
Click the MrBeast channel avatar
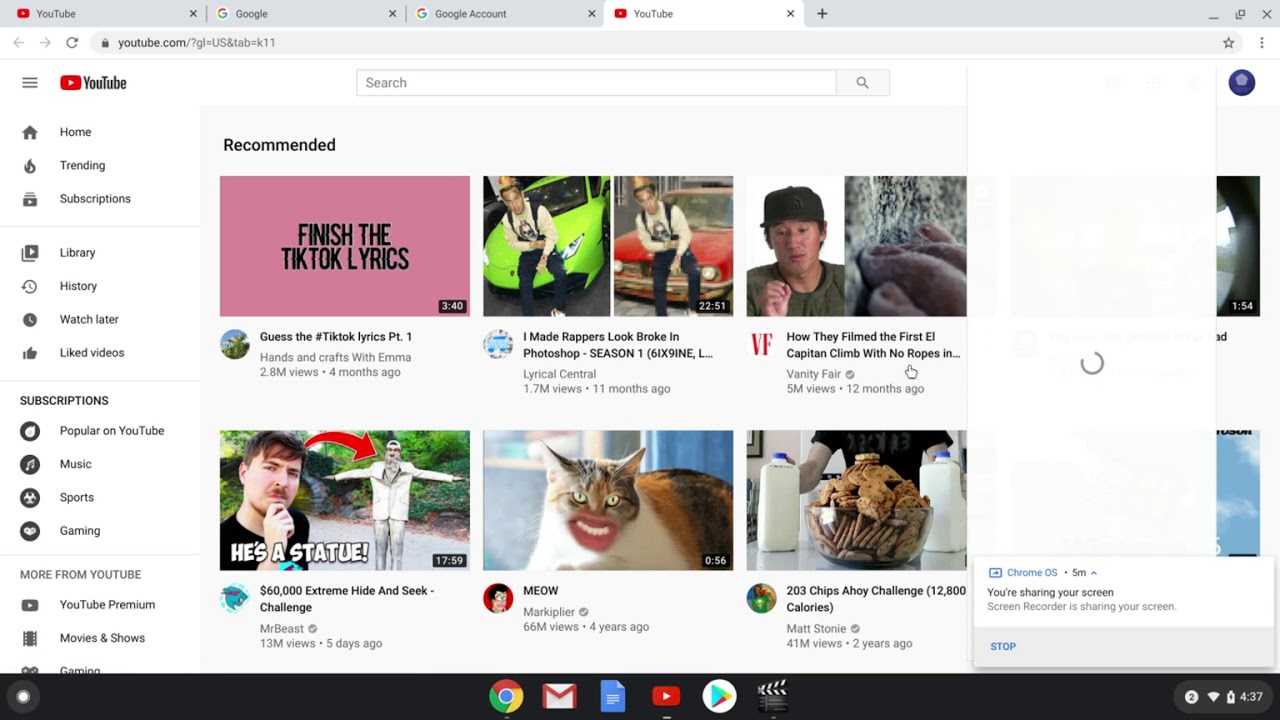tap(235, 598)
